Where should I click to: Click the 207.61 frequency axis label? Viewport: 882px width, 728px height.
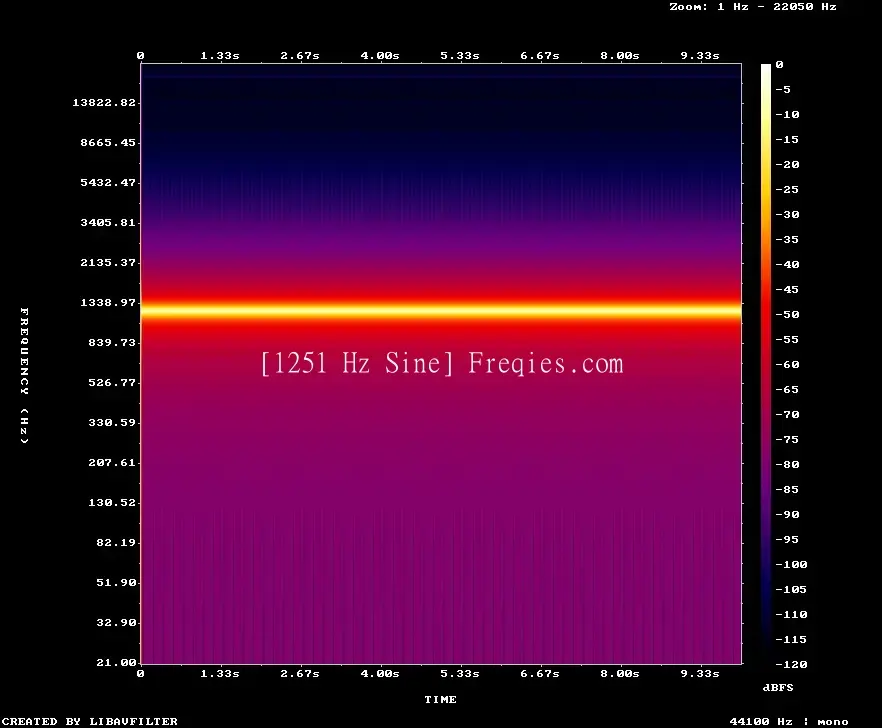click(x=112, y=462)
